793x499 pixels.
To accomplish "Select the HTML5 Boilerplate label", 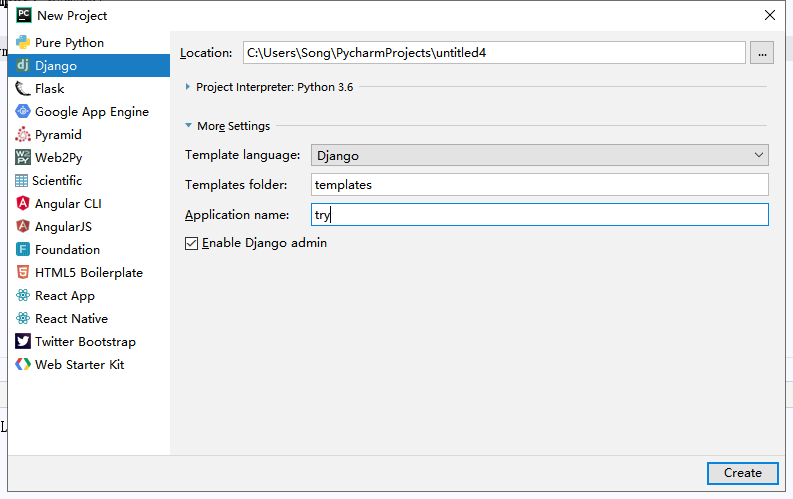I will click(x=89, y=273).
